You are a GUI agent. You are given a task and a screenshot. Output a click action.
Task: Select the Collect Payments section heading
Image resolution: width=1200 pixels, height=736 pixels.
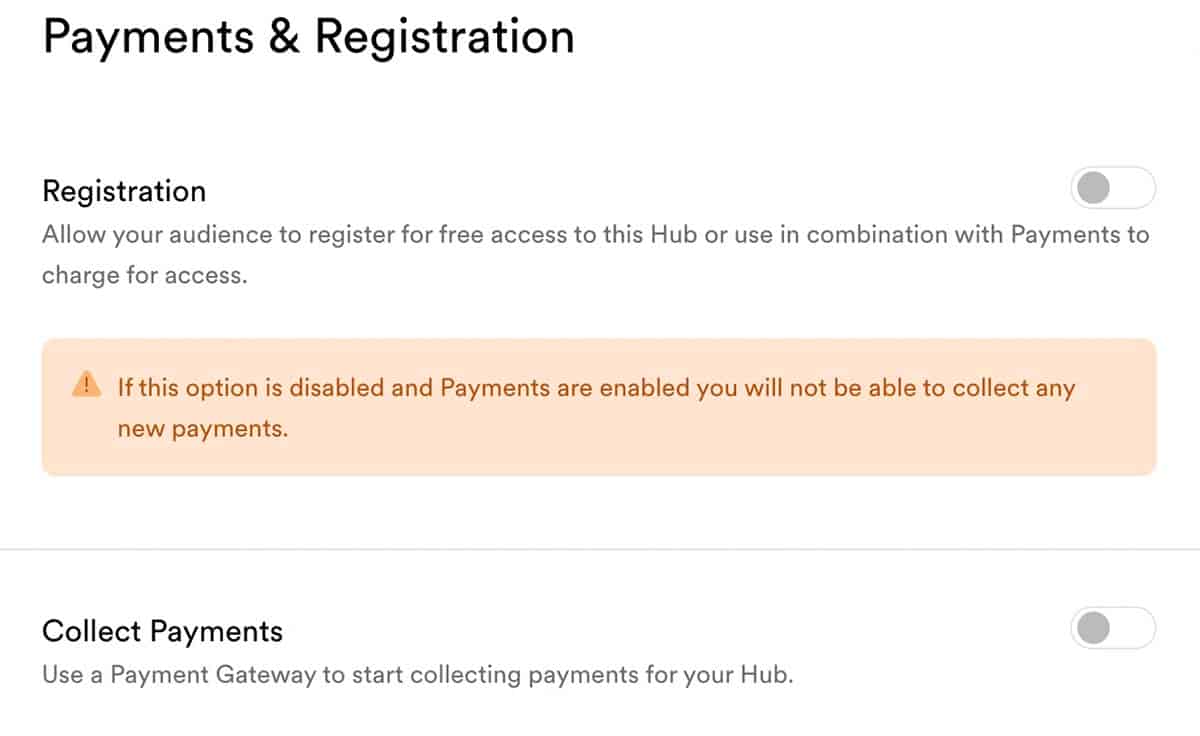162,632
